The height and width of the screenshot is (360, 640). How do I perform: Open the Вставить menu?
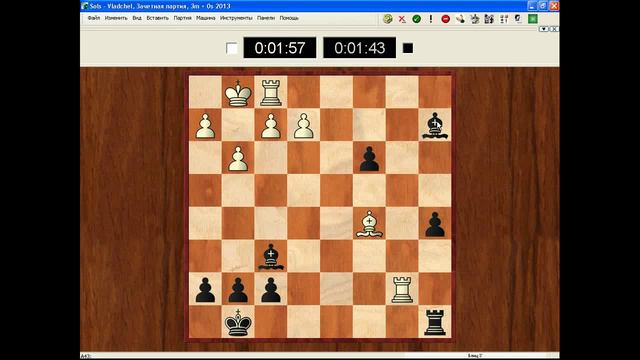[157, 18]
